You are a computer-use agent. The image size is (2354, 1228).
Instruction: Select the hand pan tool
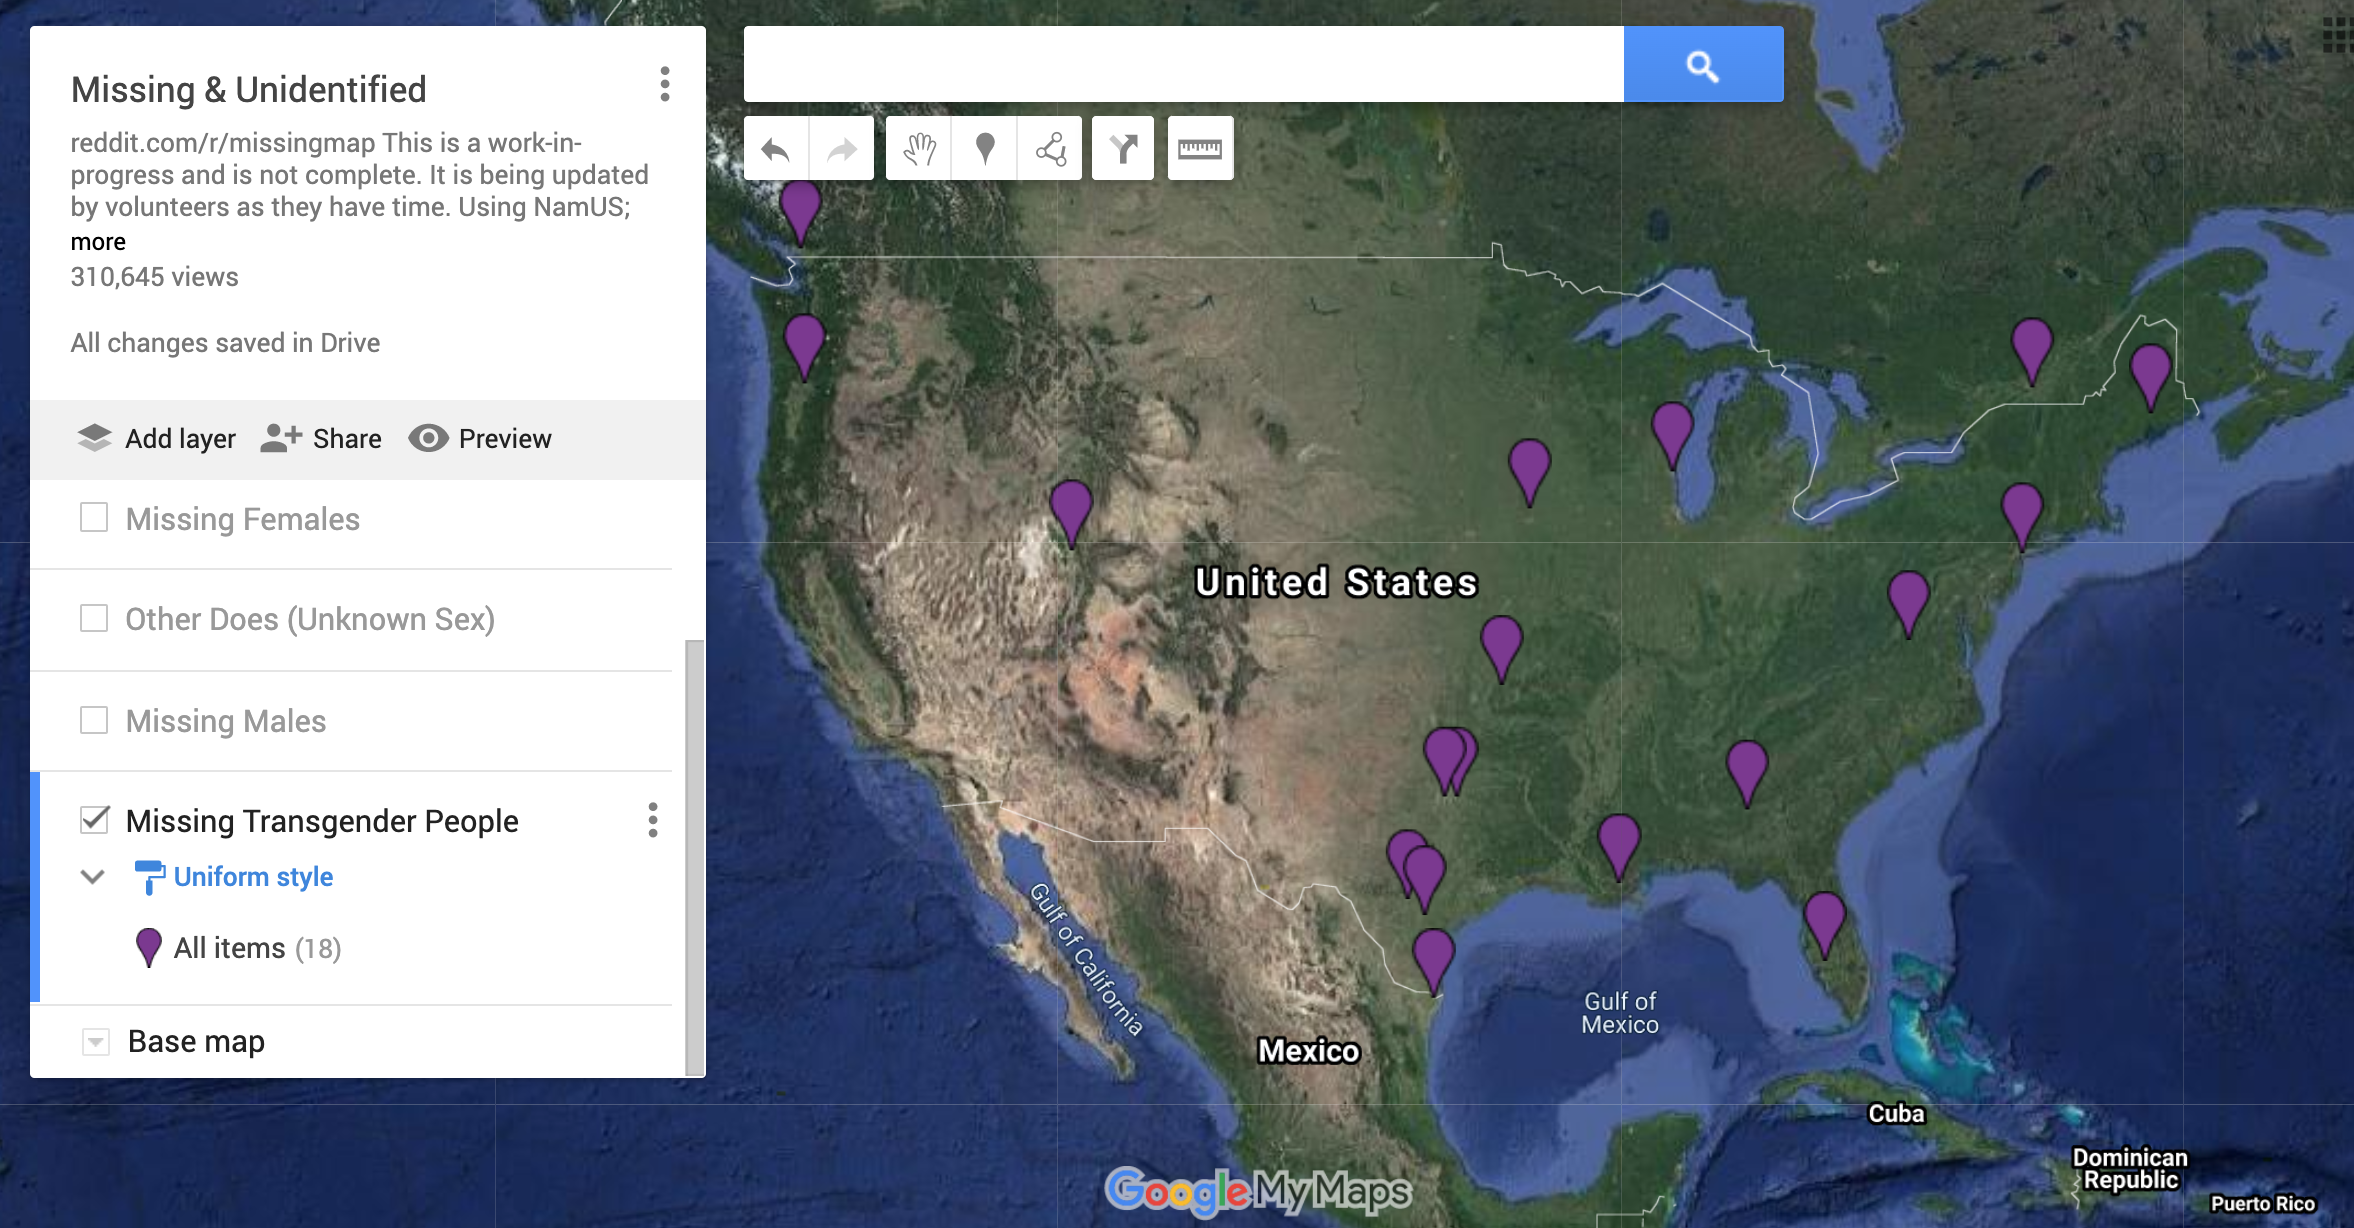click(919, 149)
